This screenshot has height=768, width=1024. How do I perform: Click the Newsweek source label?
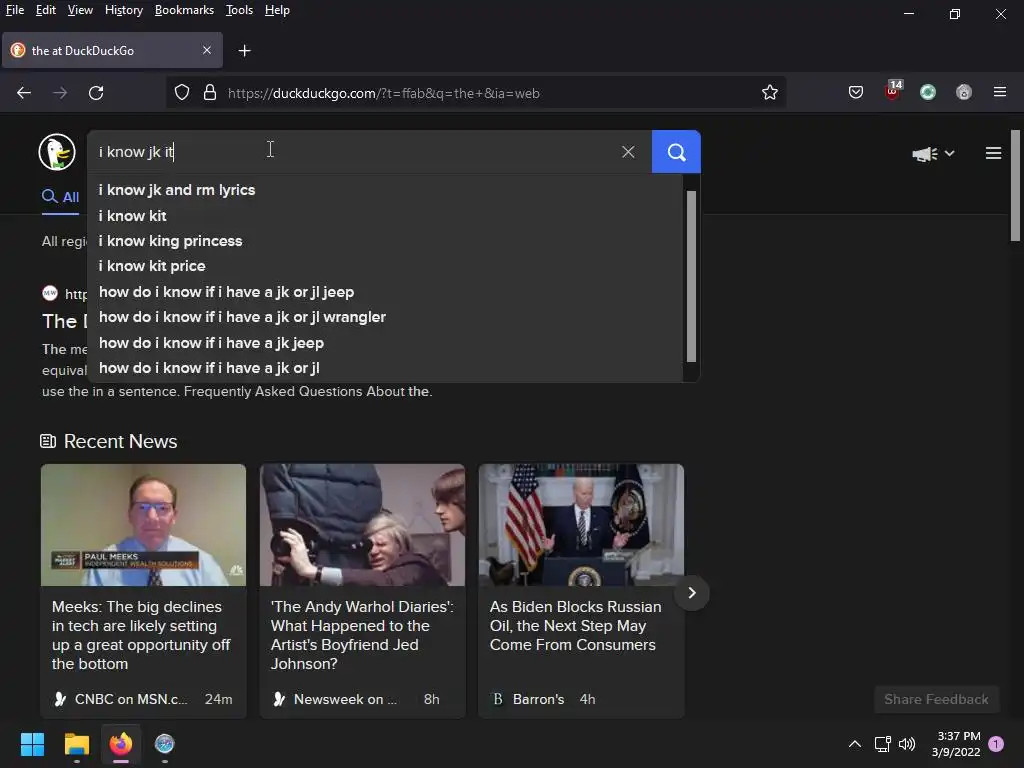(345, 699)
